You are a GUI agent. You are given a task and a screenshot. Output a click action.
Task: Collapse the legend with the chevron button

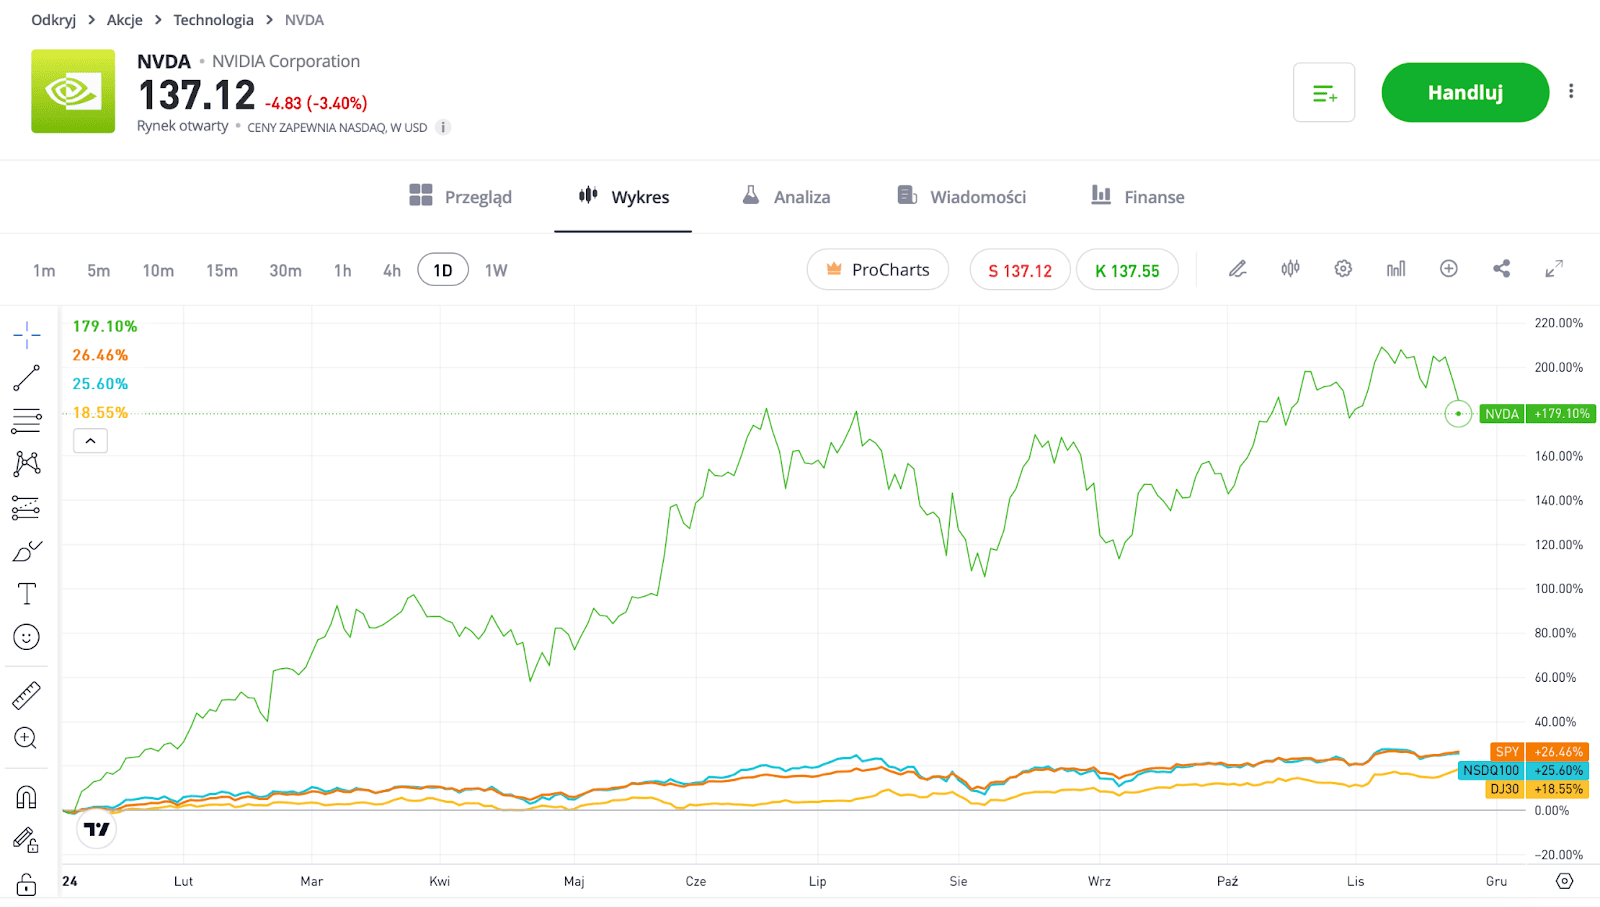point(90,441)
